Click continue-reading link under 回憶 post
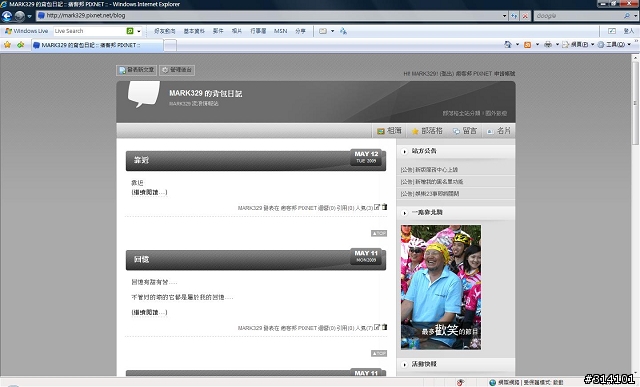The image size is (640, 387). coord(149,312)
